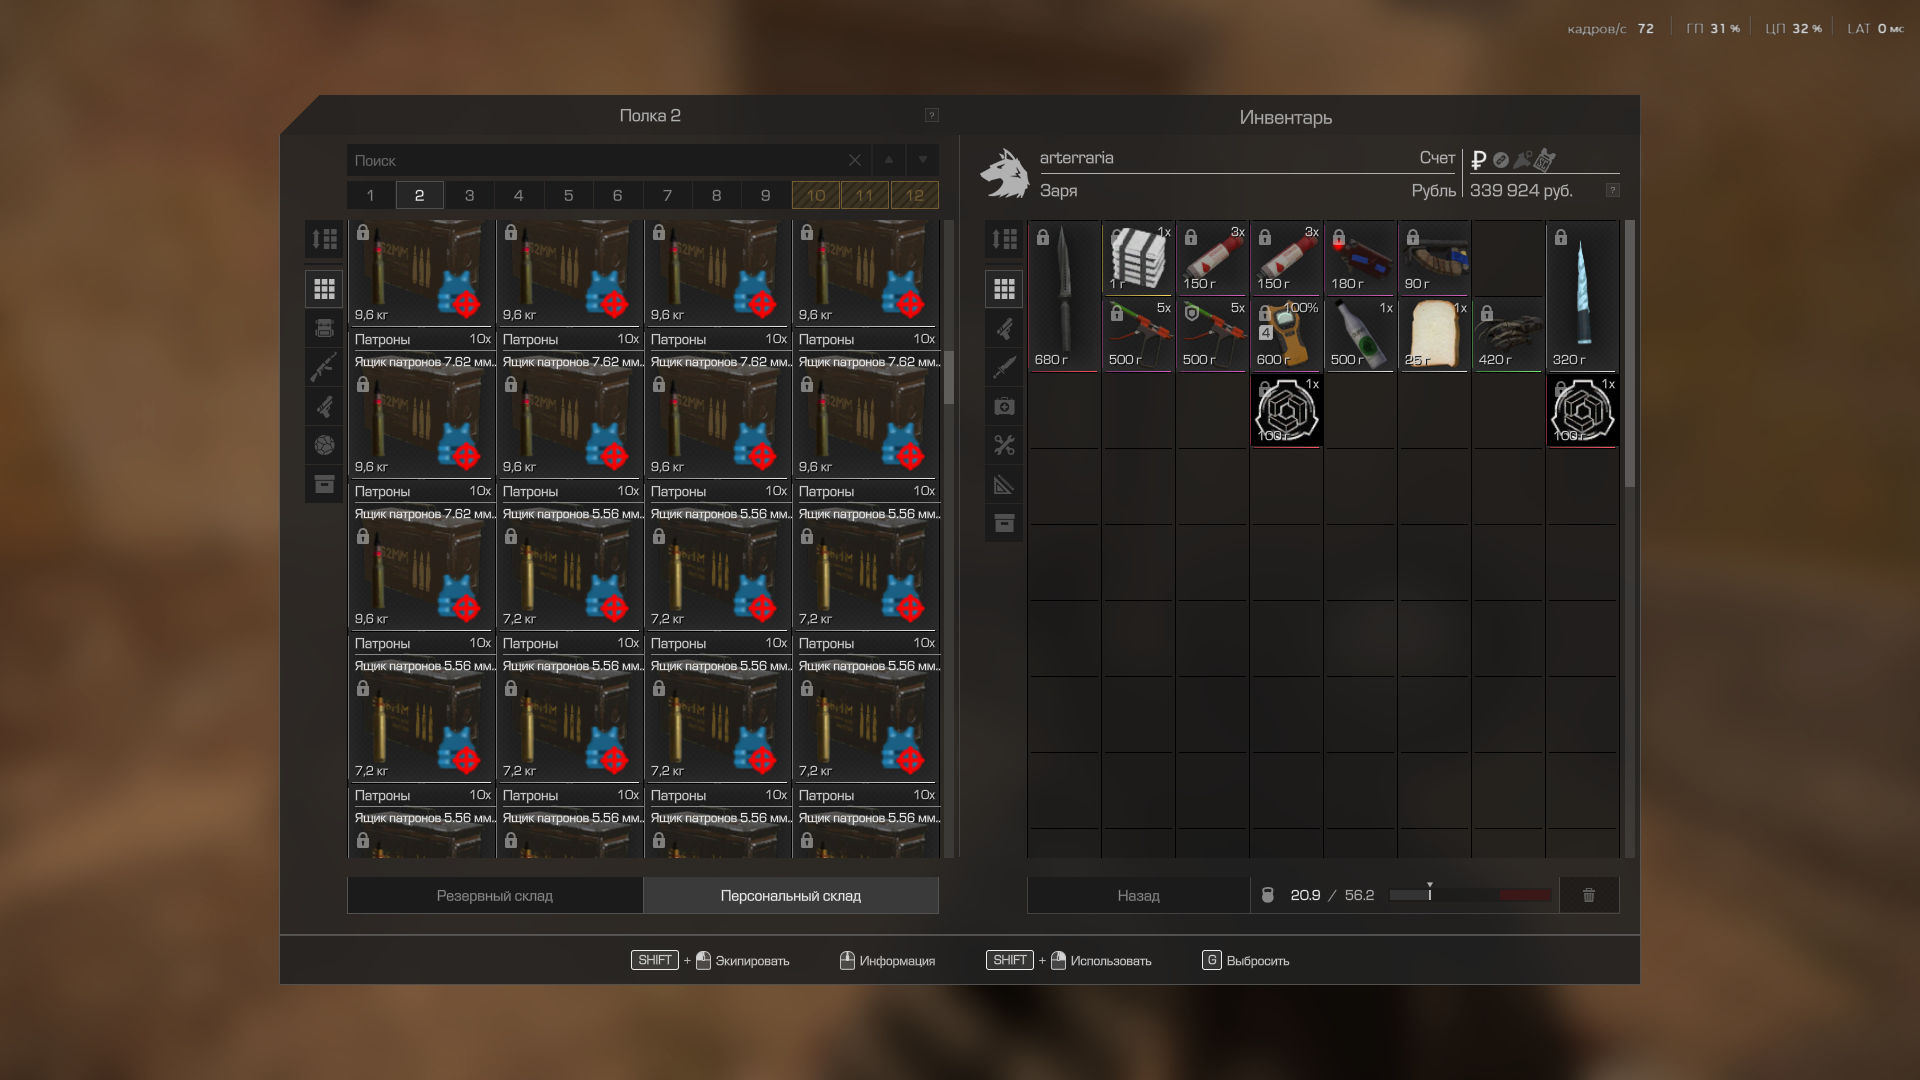The image size is (1920, 1080).
Task: Select the vodka bottle weighing 500 г
Action: 1360,334
